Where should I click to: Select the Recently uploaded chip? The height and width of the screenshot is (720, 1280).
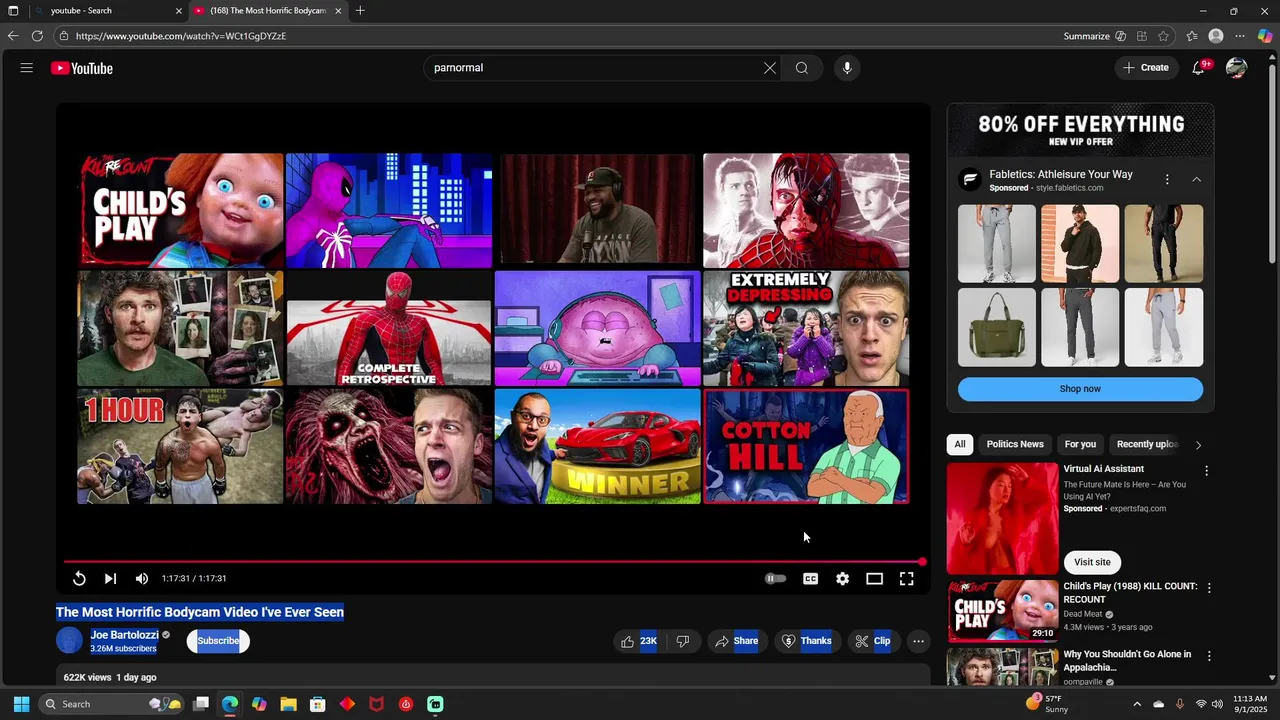point(1147,444)
